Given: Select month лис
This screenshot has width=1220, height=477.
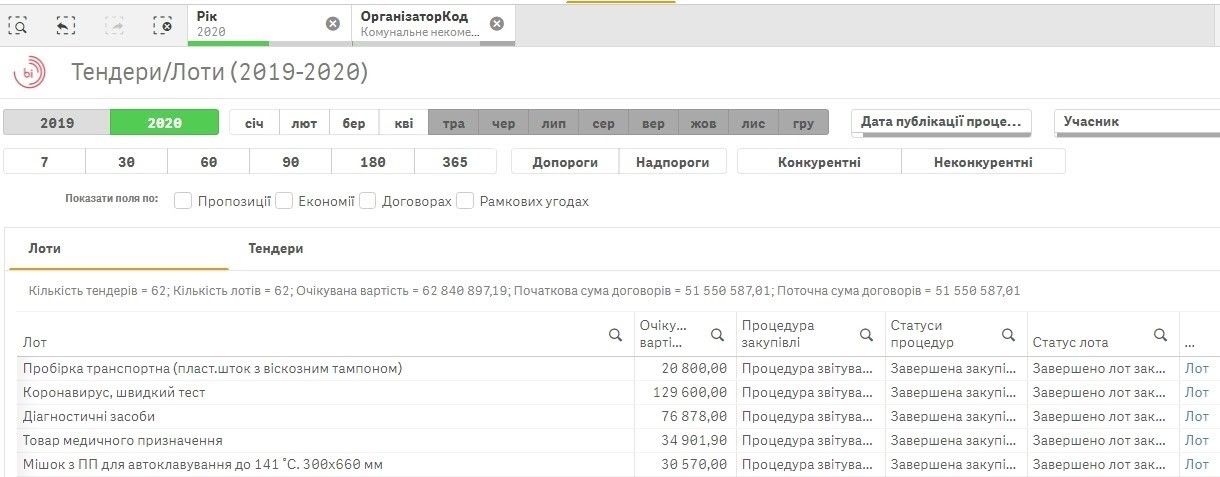Looking at the screenshot, I should [754, 123].
